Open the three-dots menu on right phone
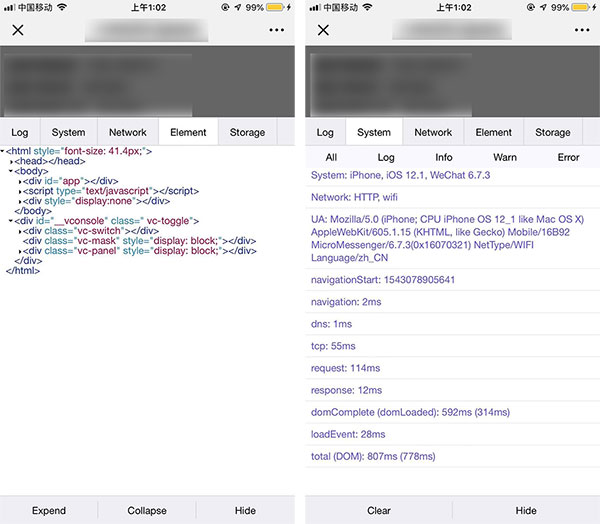 [x=582, y=30]
